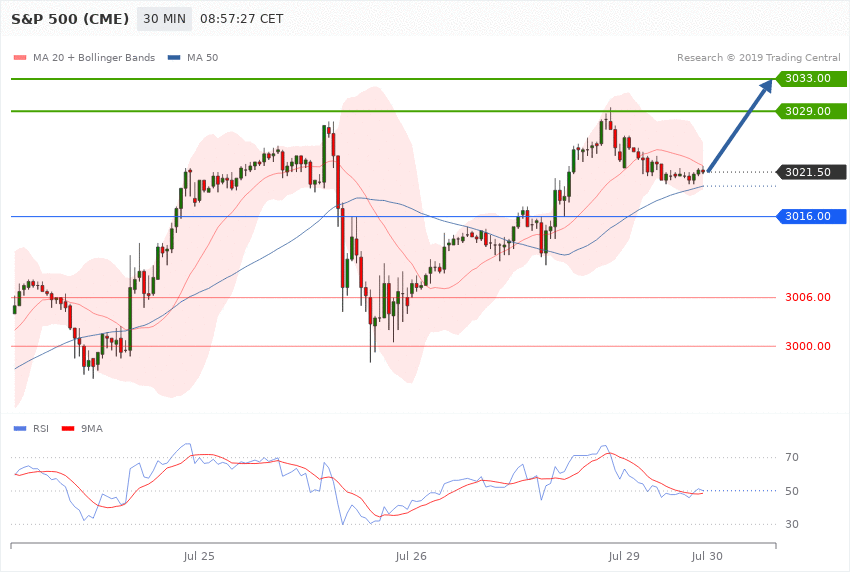Screen dimensions: 850x576
Task: Click the RSI legend swatch
Action: [20, 429]
